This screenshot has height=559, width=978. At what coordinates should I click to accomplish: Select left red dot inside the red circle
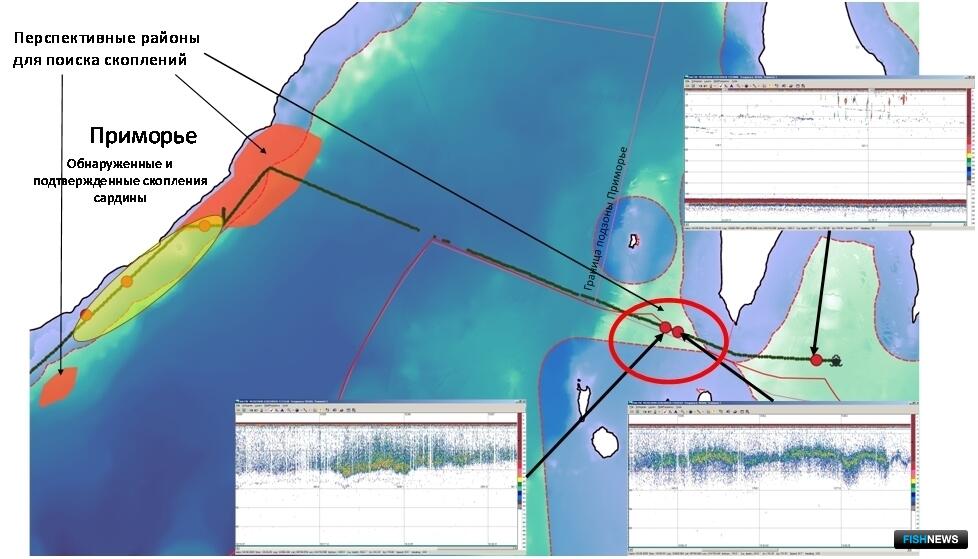coord(665,327)
